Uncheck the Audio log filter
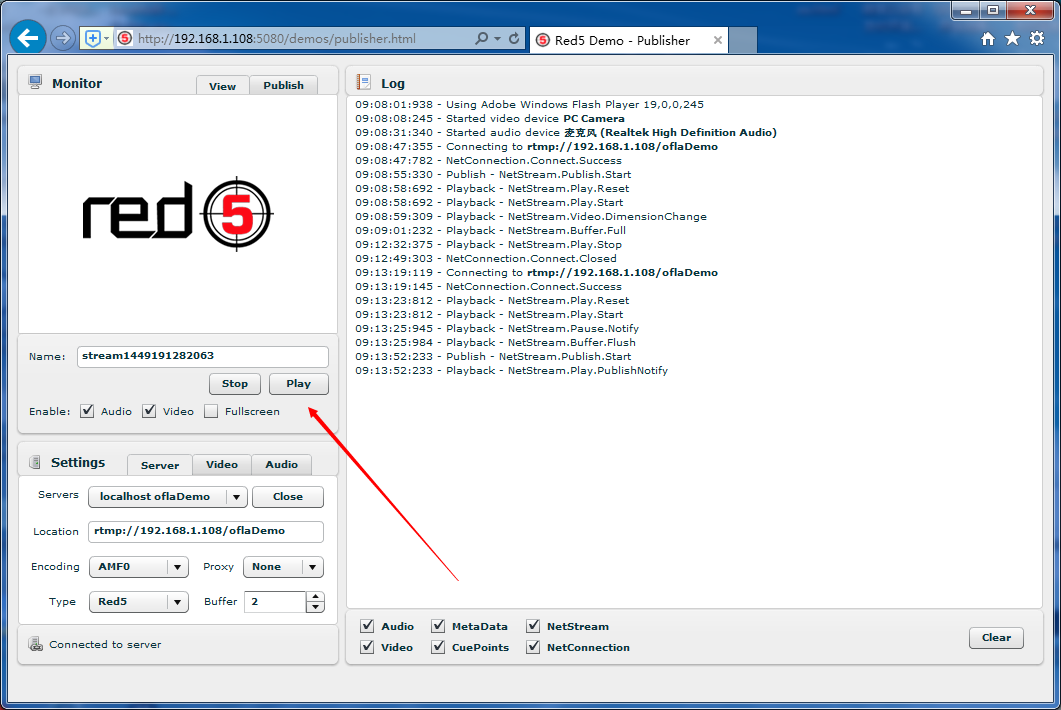The image size is (1061, 710). pos(367,626)
